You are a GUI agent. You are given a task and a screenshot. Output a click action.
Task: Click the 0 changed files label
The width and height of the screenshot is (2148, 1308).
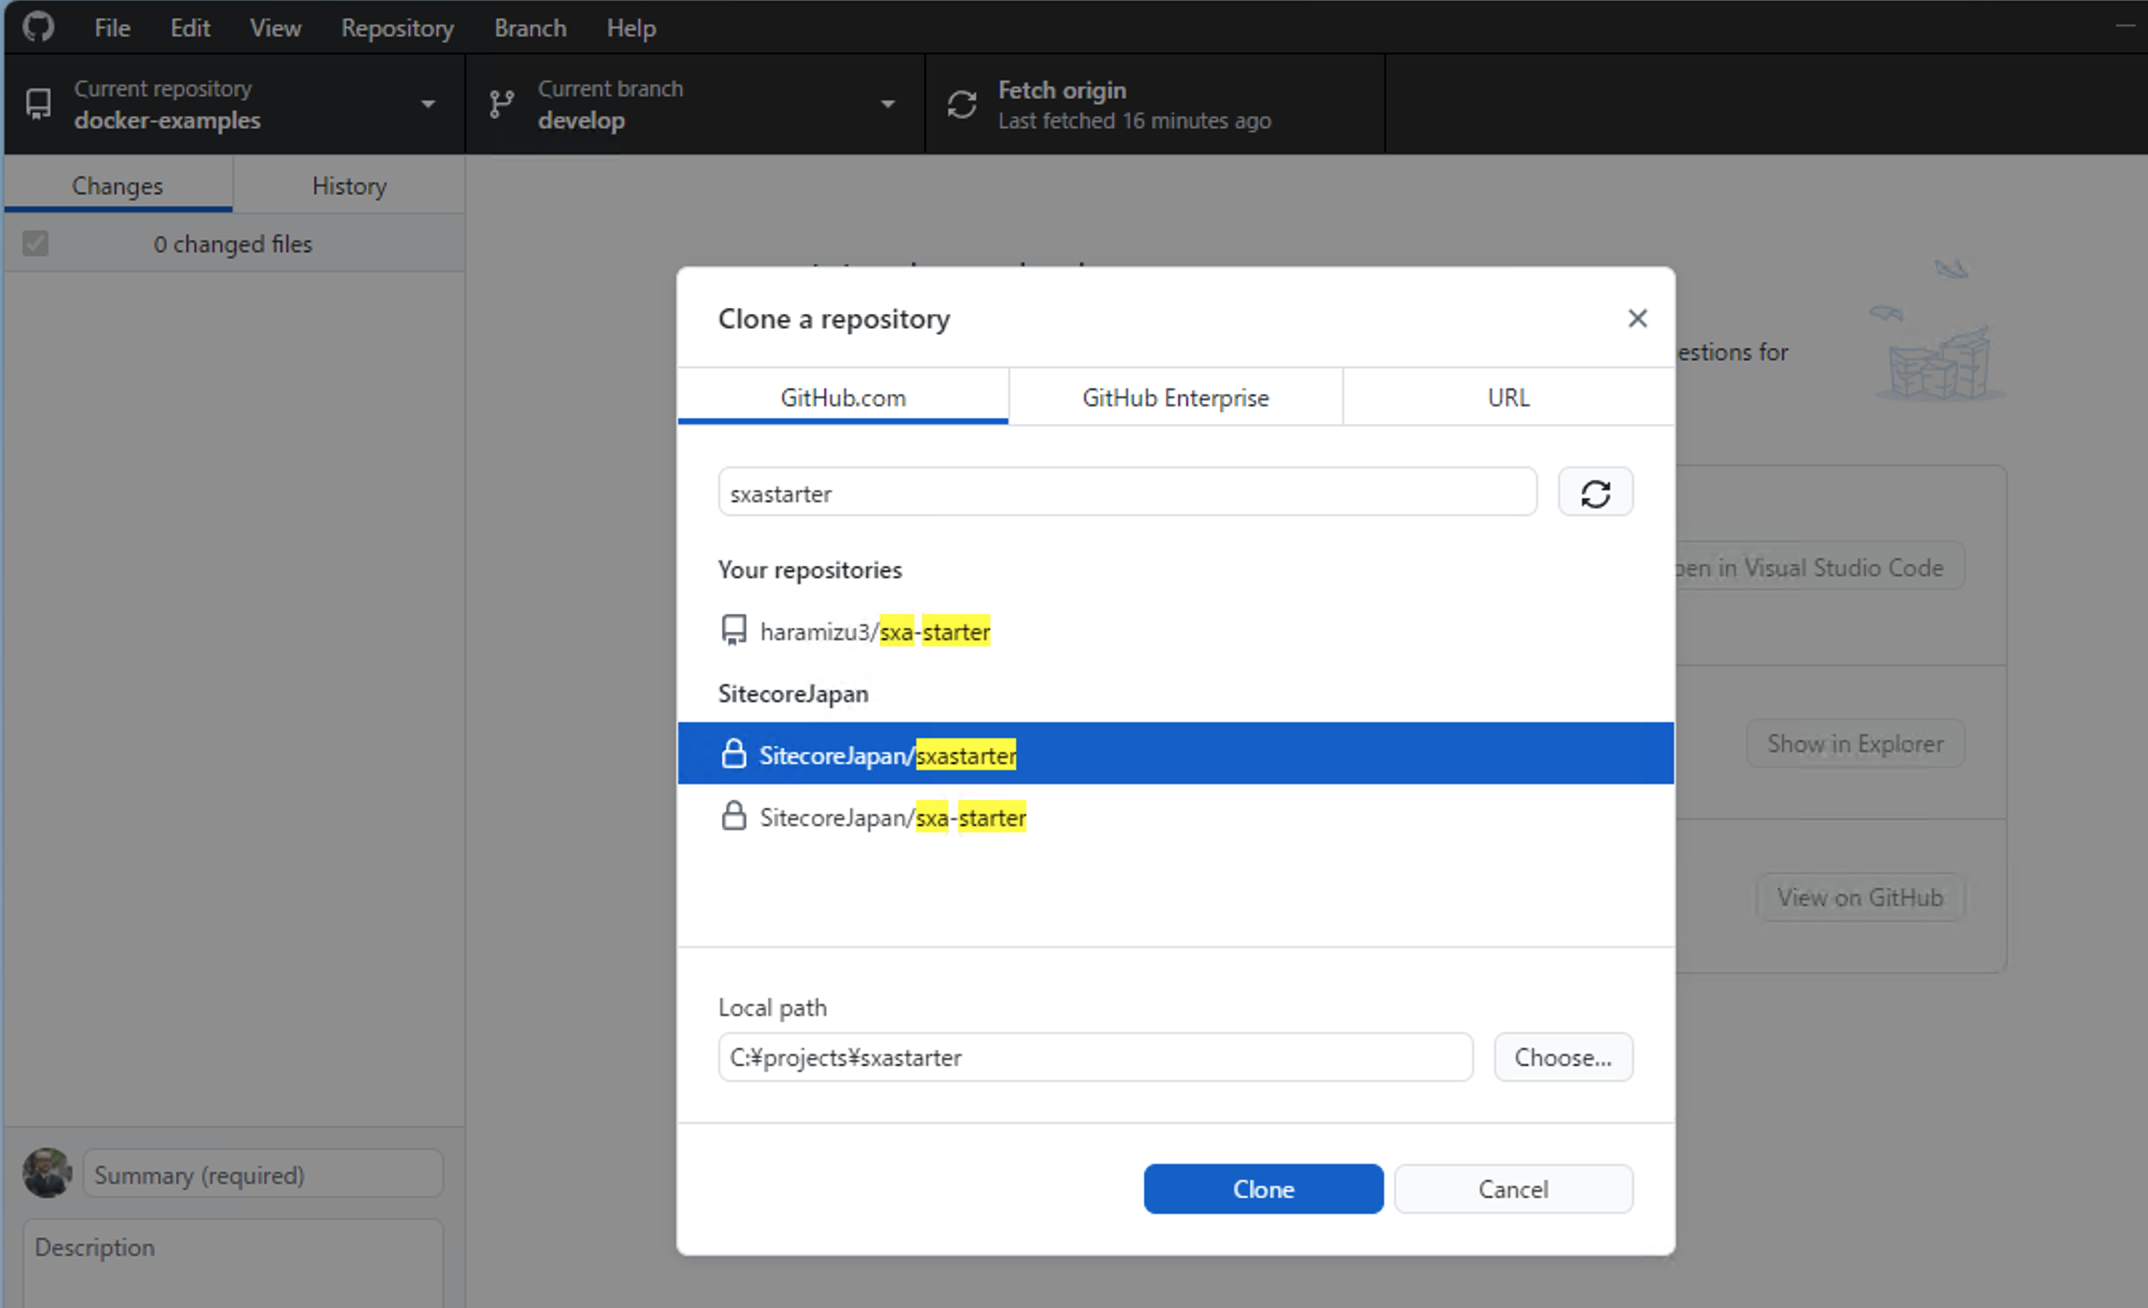(x=233, y=244)
